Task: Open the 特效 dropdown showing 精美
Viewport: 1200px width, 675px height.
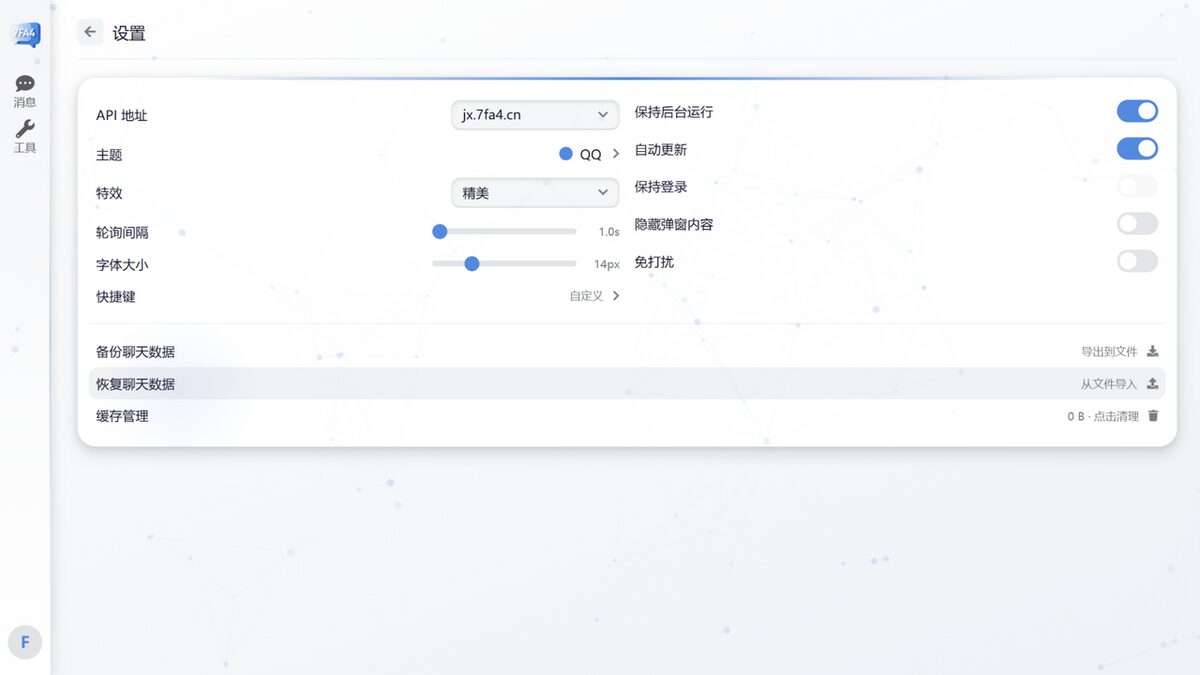Action: click(535, 192)
